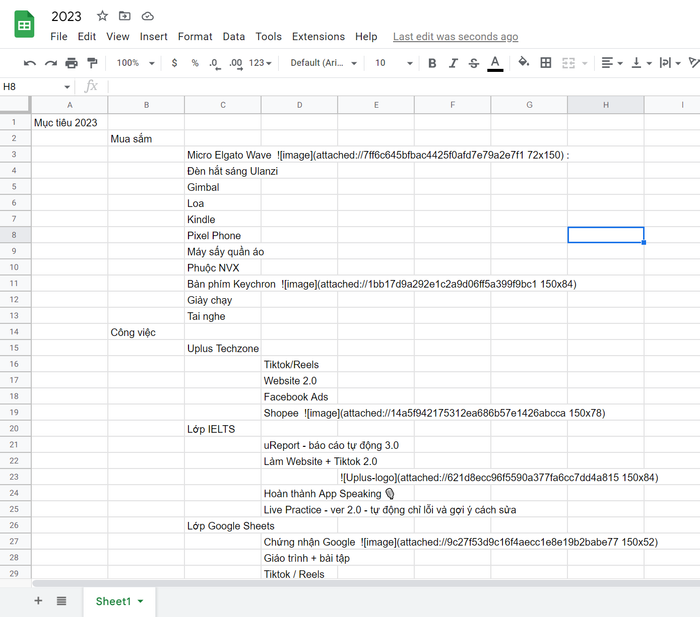The height and width of the screenshot is (617, 700).
Task: Click the 2023 document title
Action: (67, 17)
